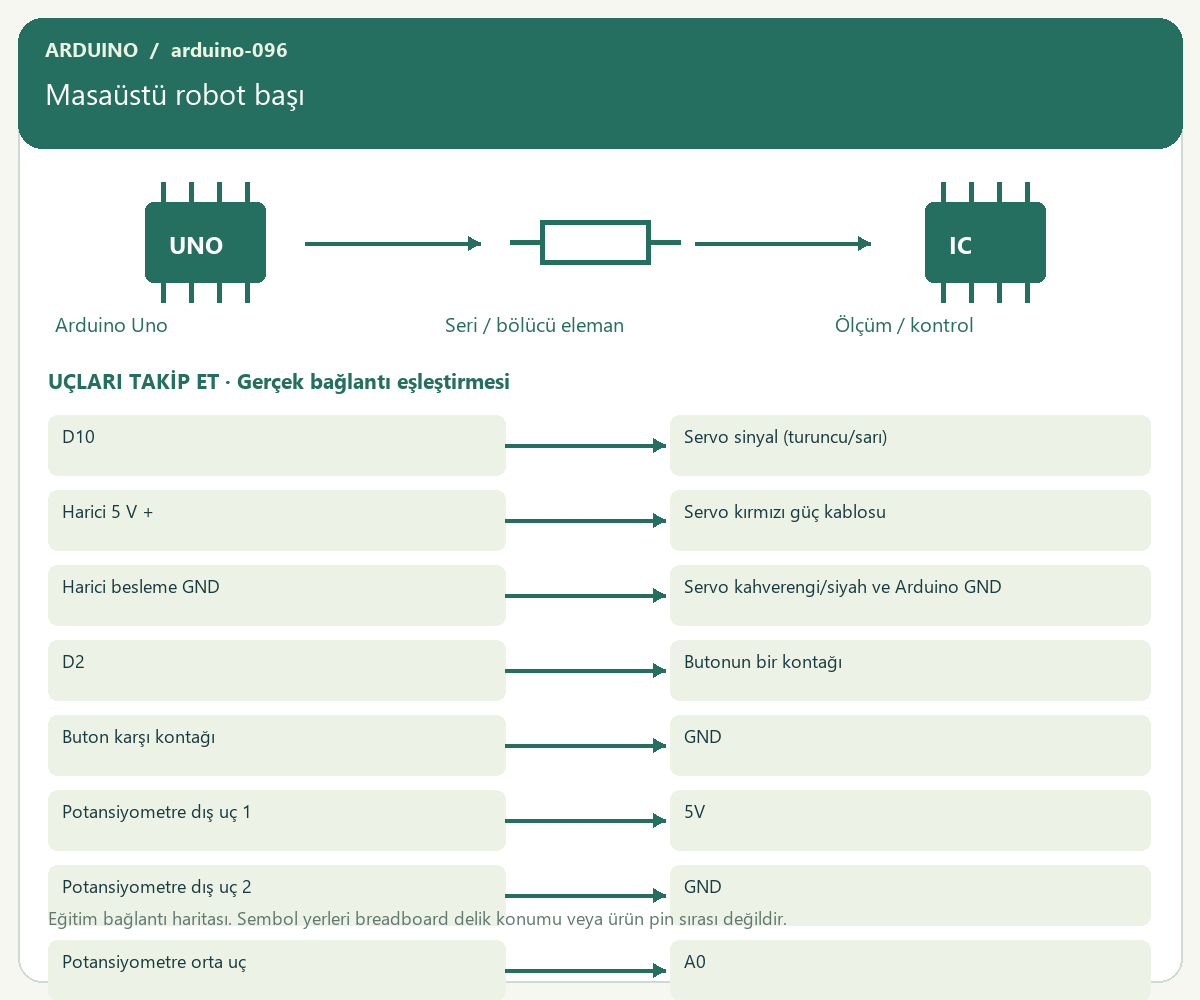Select the 'Potansiyometre orta uç' cell
The image size is (1200, 1000).
[277, 970]
